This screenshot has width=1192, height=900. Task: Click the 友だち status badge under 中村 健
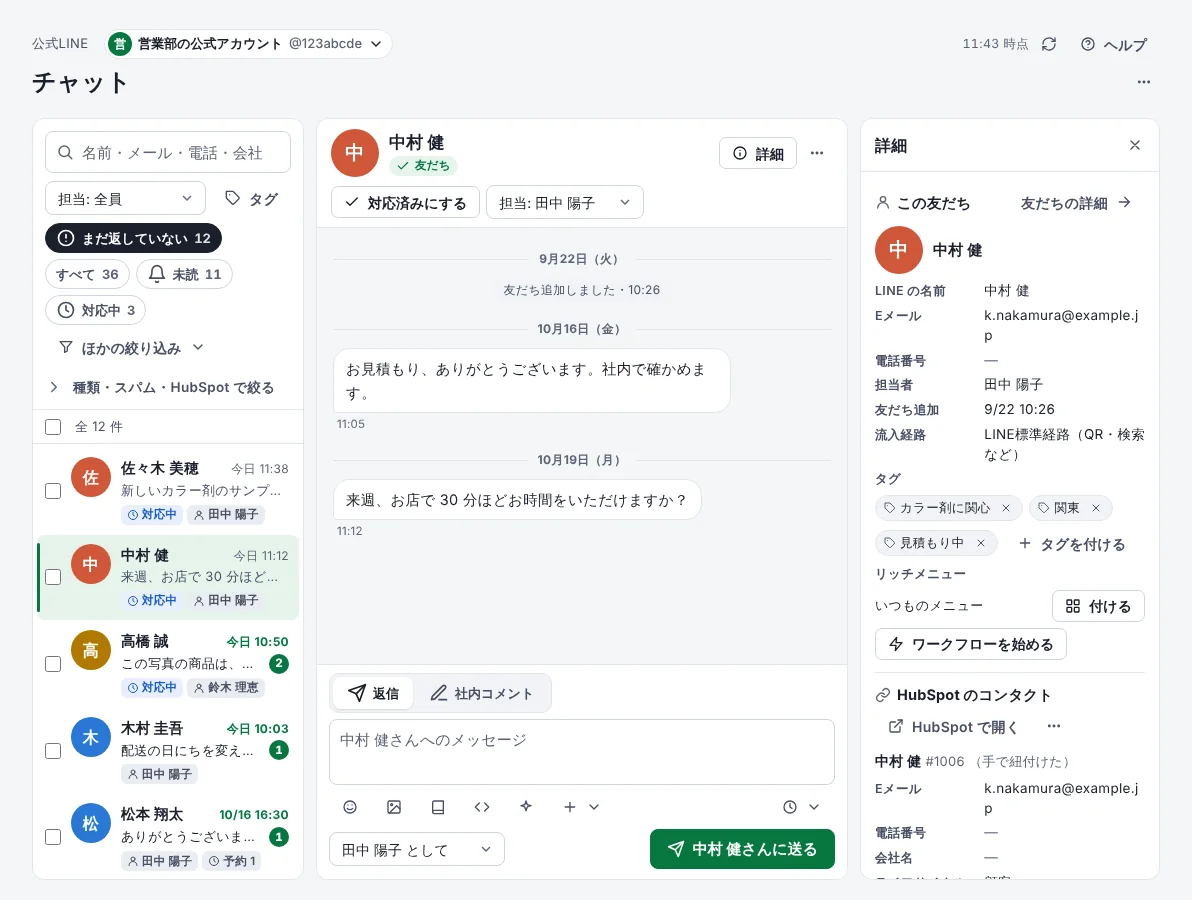(423, 166)
